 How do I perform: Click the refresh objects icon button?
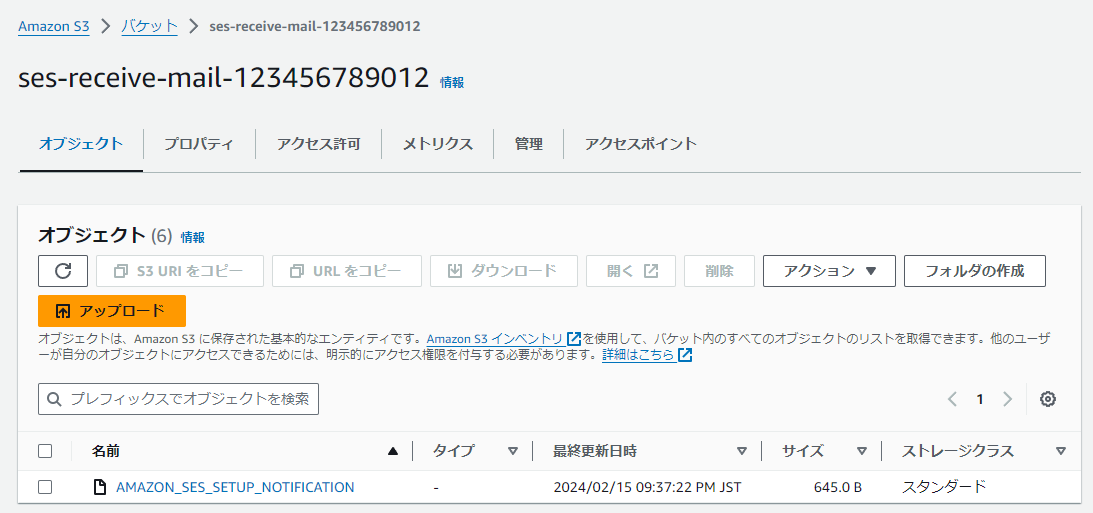coord(63,271)
